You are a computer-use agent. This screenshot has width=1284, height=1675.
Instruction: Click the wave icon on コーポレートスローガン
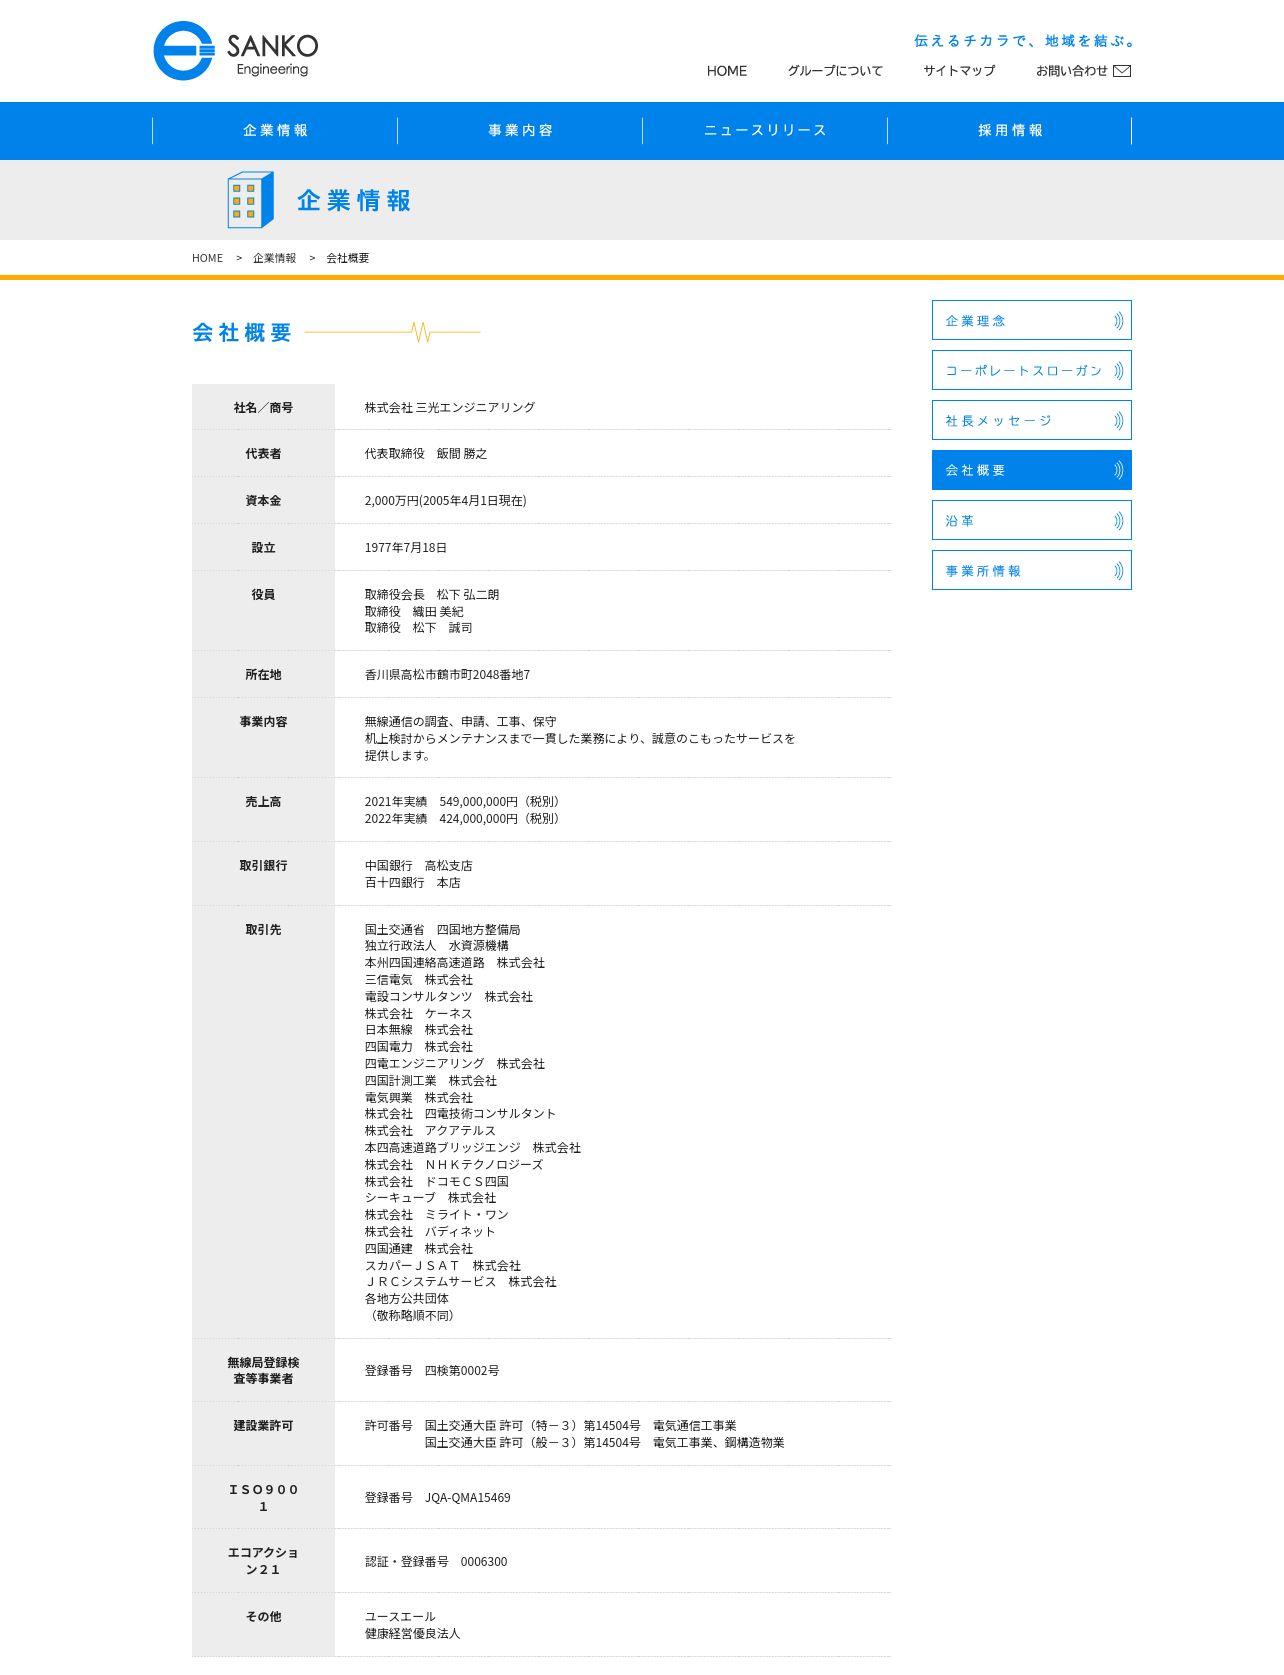coord(1118,371)
